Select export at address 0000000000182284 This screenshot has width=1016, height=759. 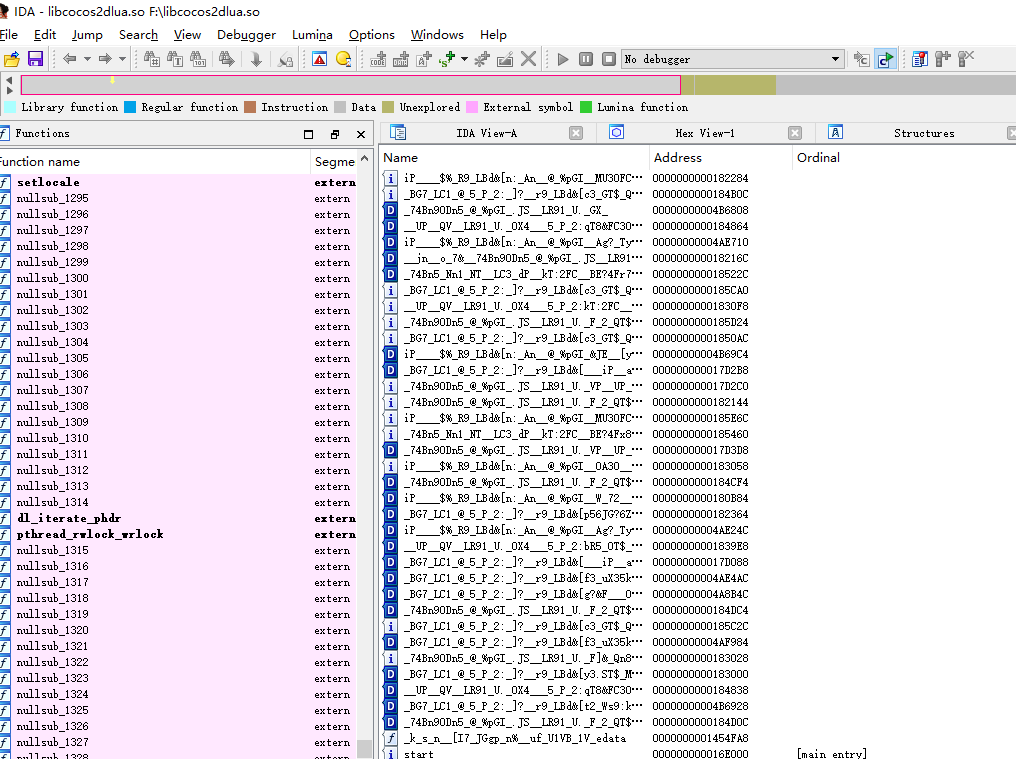[x=698, y=178]
